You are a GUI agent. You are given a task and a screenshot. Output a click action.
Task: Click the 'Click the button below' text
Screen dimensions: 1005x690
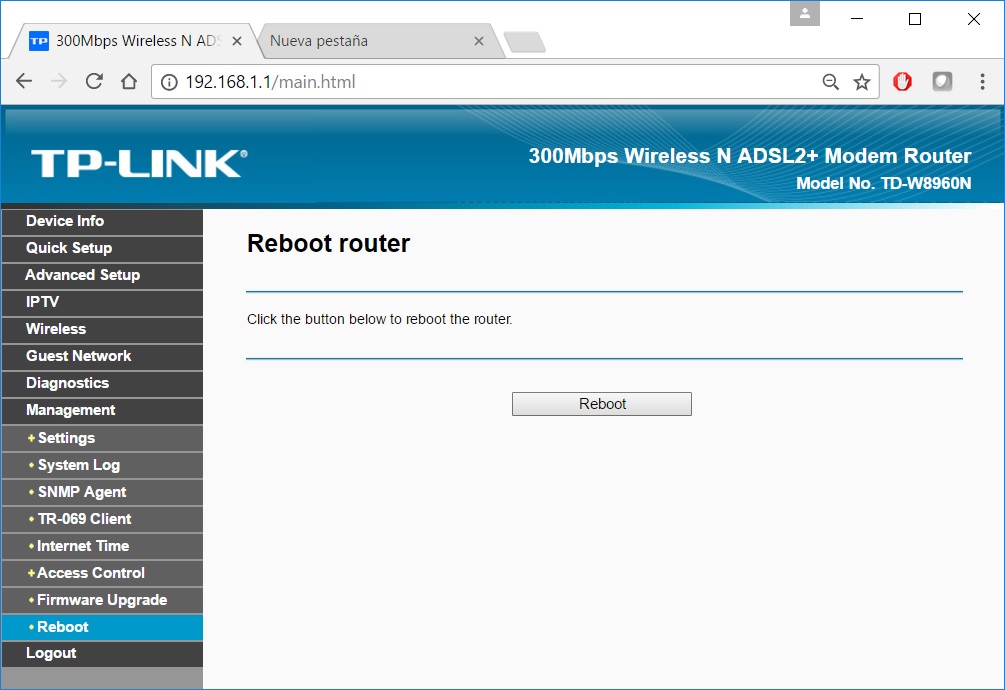pos(379,319)
